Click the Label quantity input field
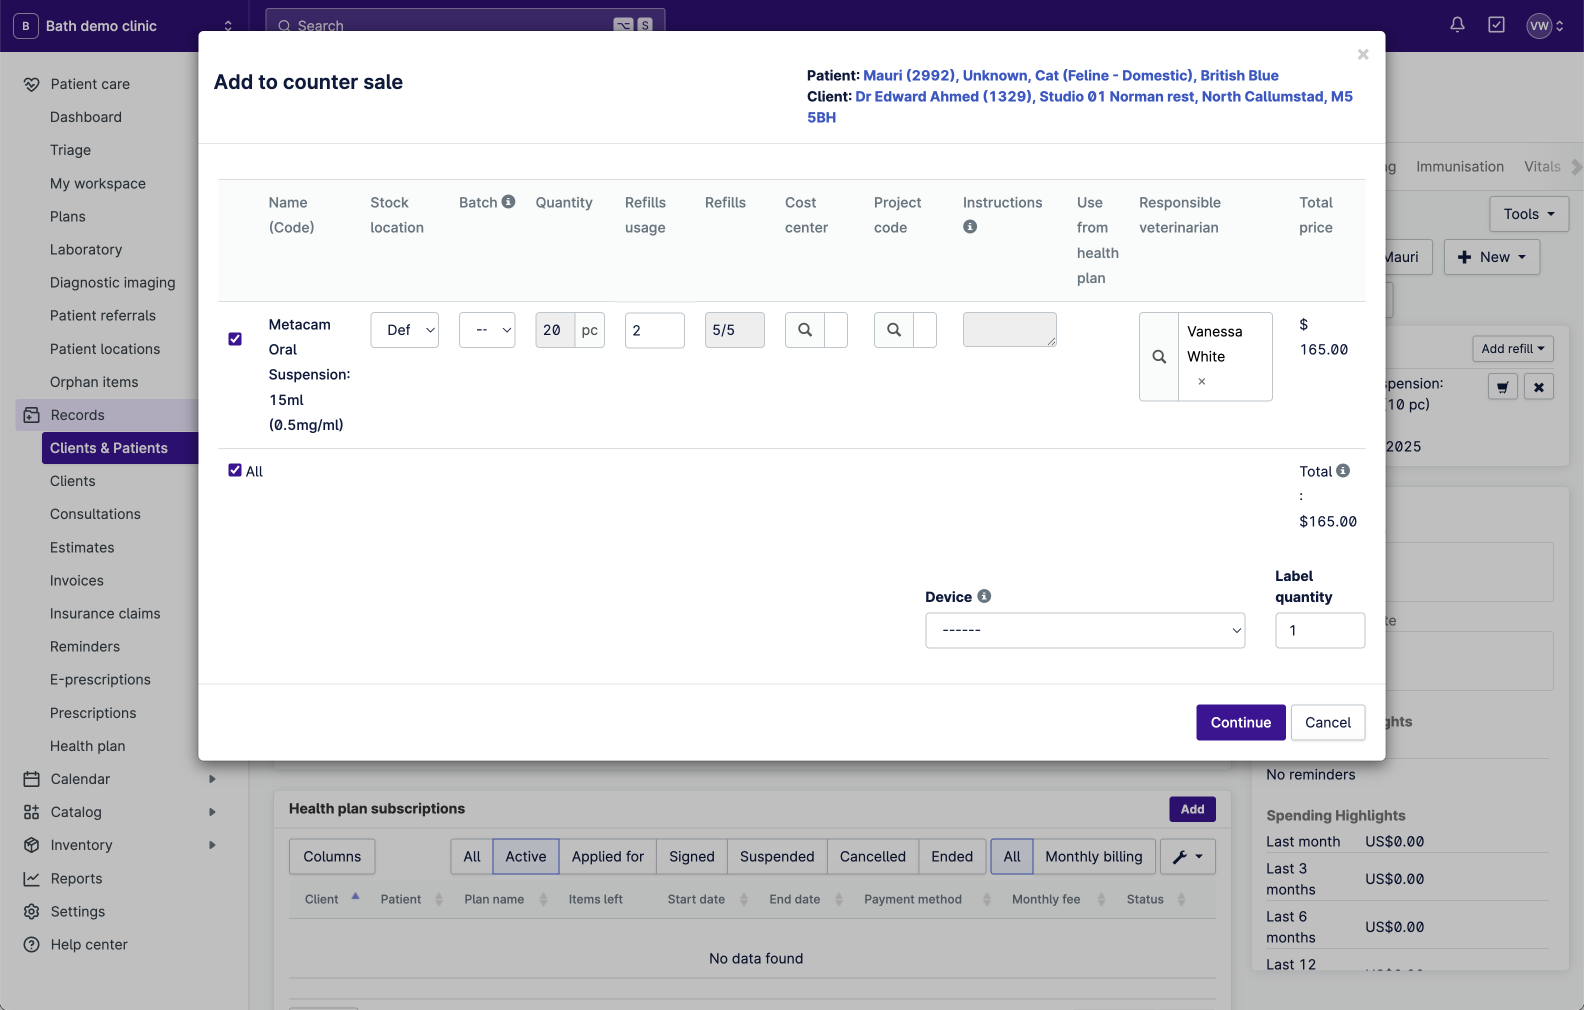 pyautogui.click(x=1319, y=631)
